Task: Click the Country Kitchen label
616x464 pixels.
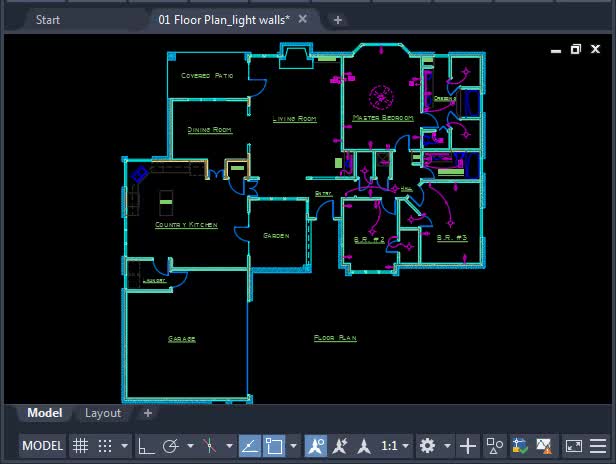Action: [x=186, y=225]
